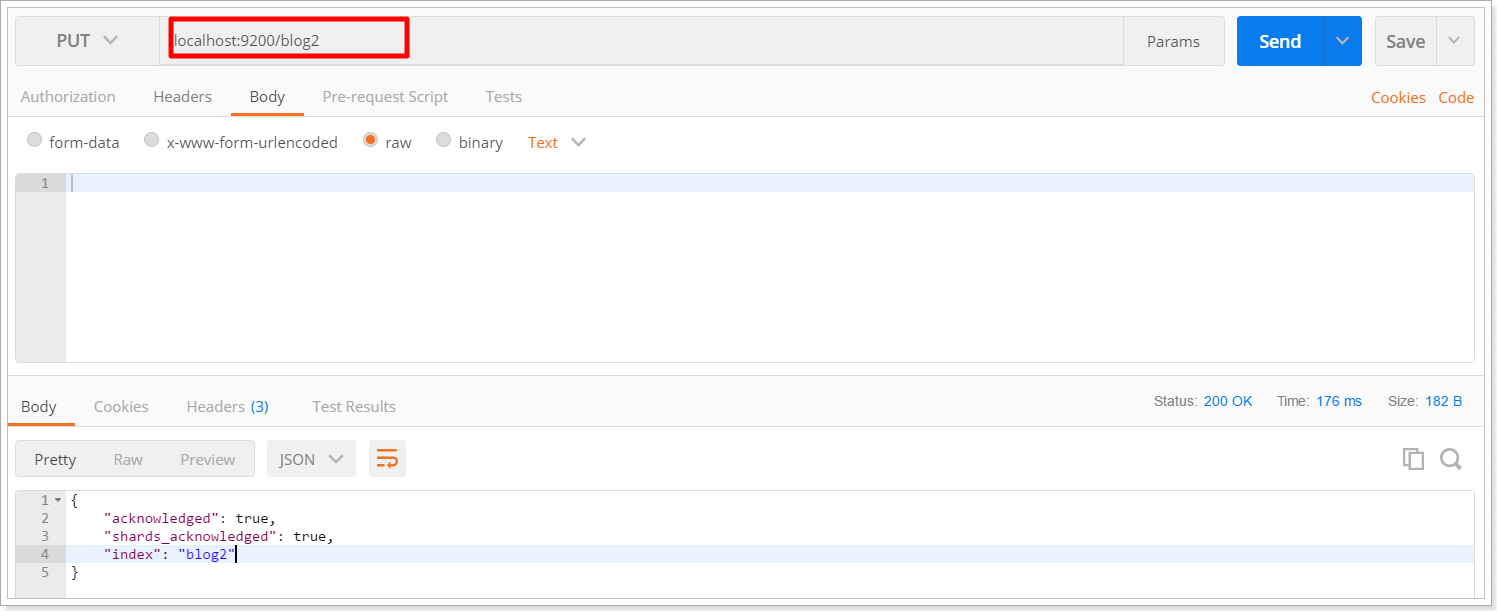The width and height of the screenshot is (1497, 611).
Task: Click the Params button
Action: tap(1173, 41)
